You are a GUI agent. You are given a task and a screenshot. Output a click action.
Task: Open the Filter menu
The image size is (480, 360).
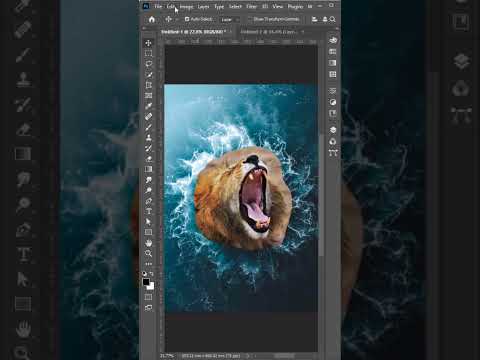point(251,6)
